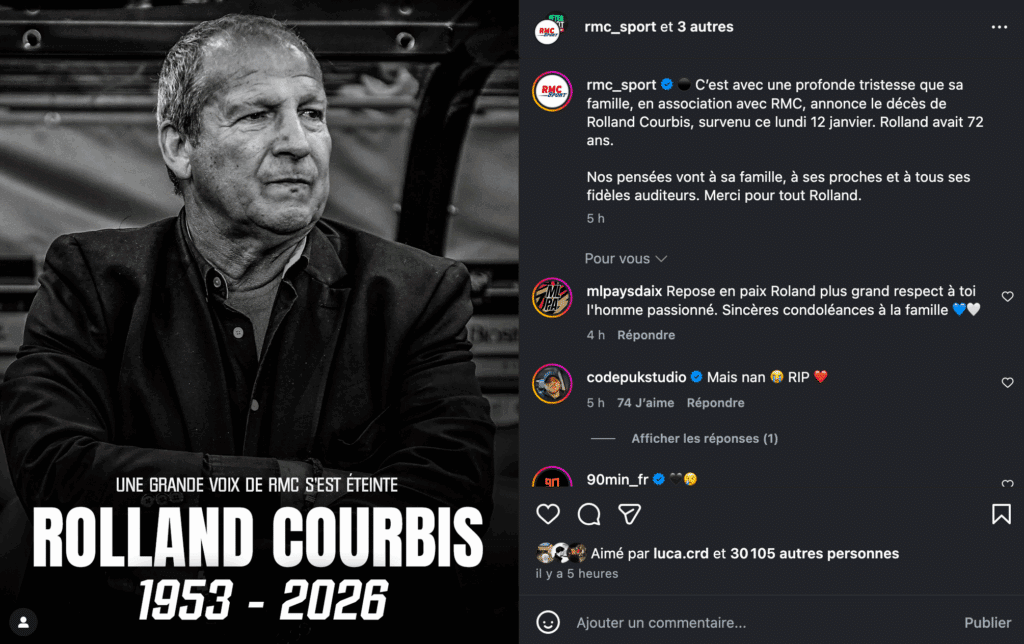View "74 J'aime" on codepukstudio's comment
This screenshot has height=644, width=1024.
pyautogui.click(x=645, y=403)
